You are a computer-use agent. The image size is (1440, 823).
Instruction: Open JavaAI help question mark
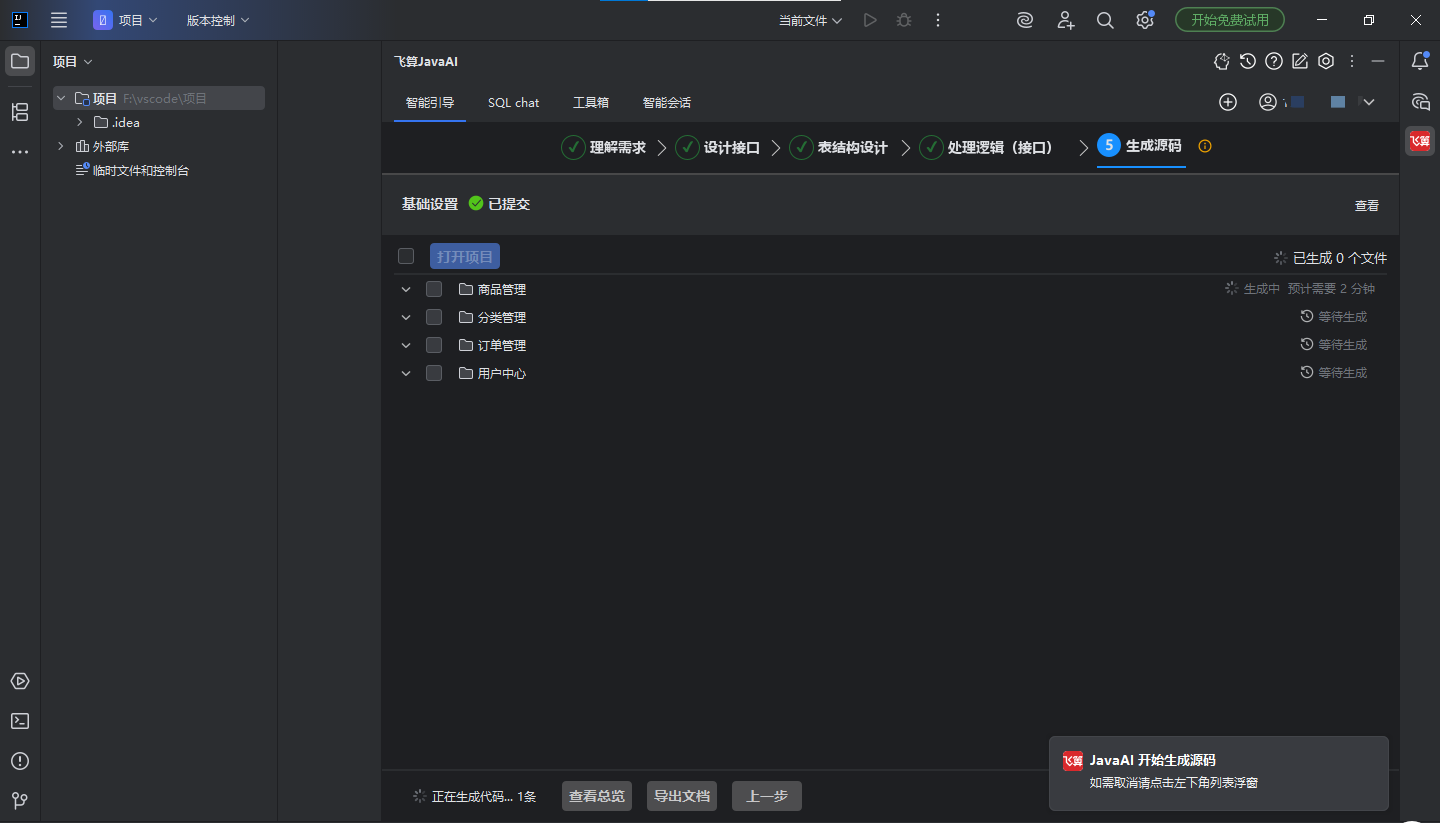coord(1274,61)
